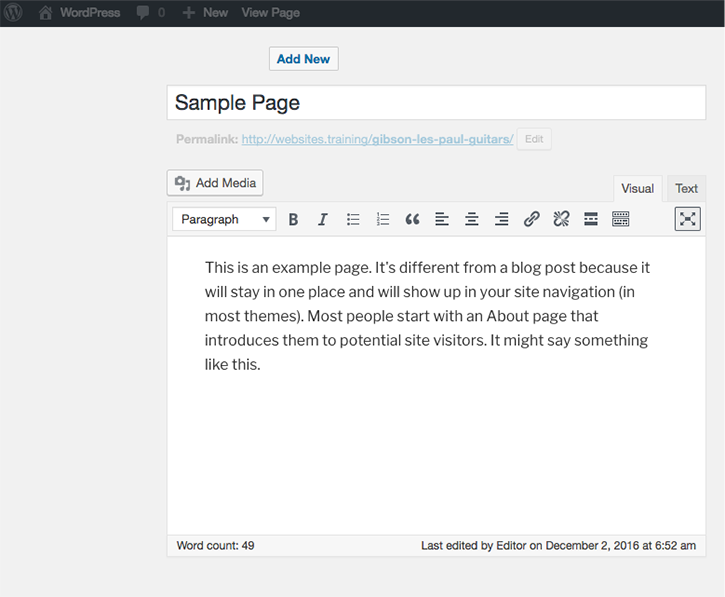The image size is (725, 597).
Task: Align text right
Action: pos(501,220)
